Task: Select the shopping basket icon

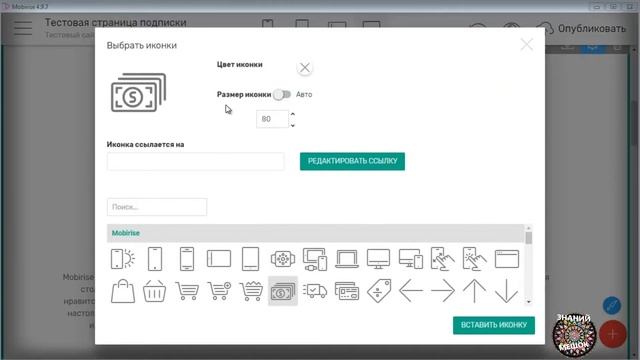Action: [x=154, y=291]
